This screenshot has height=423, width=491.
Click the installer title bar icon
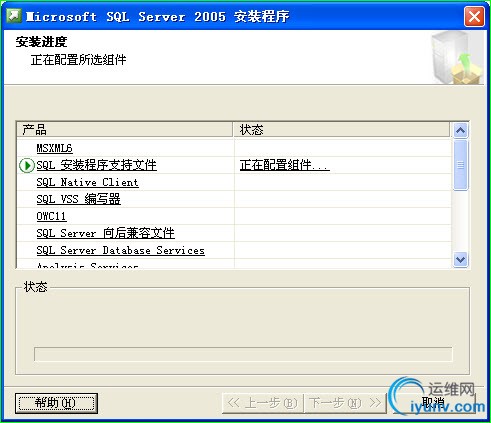click(x=14, y=16)
